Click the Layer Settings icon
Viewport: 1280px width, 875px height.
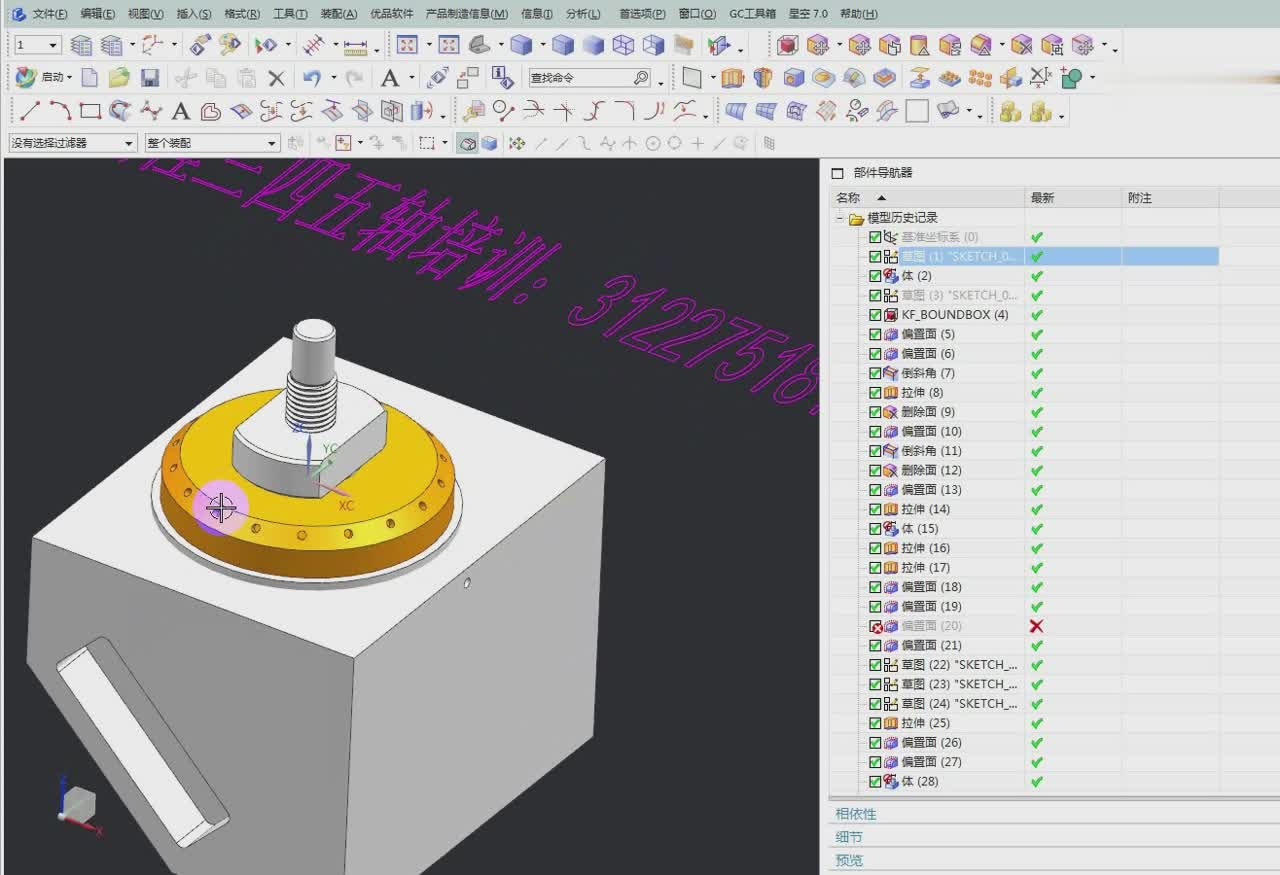click(x=81, y=45)
